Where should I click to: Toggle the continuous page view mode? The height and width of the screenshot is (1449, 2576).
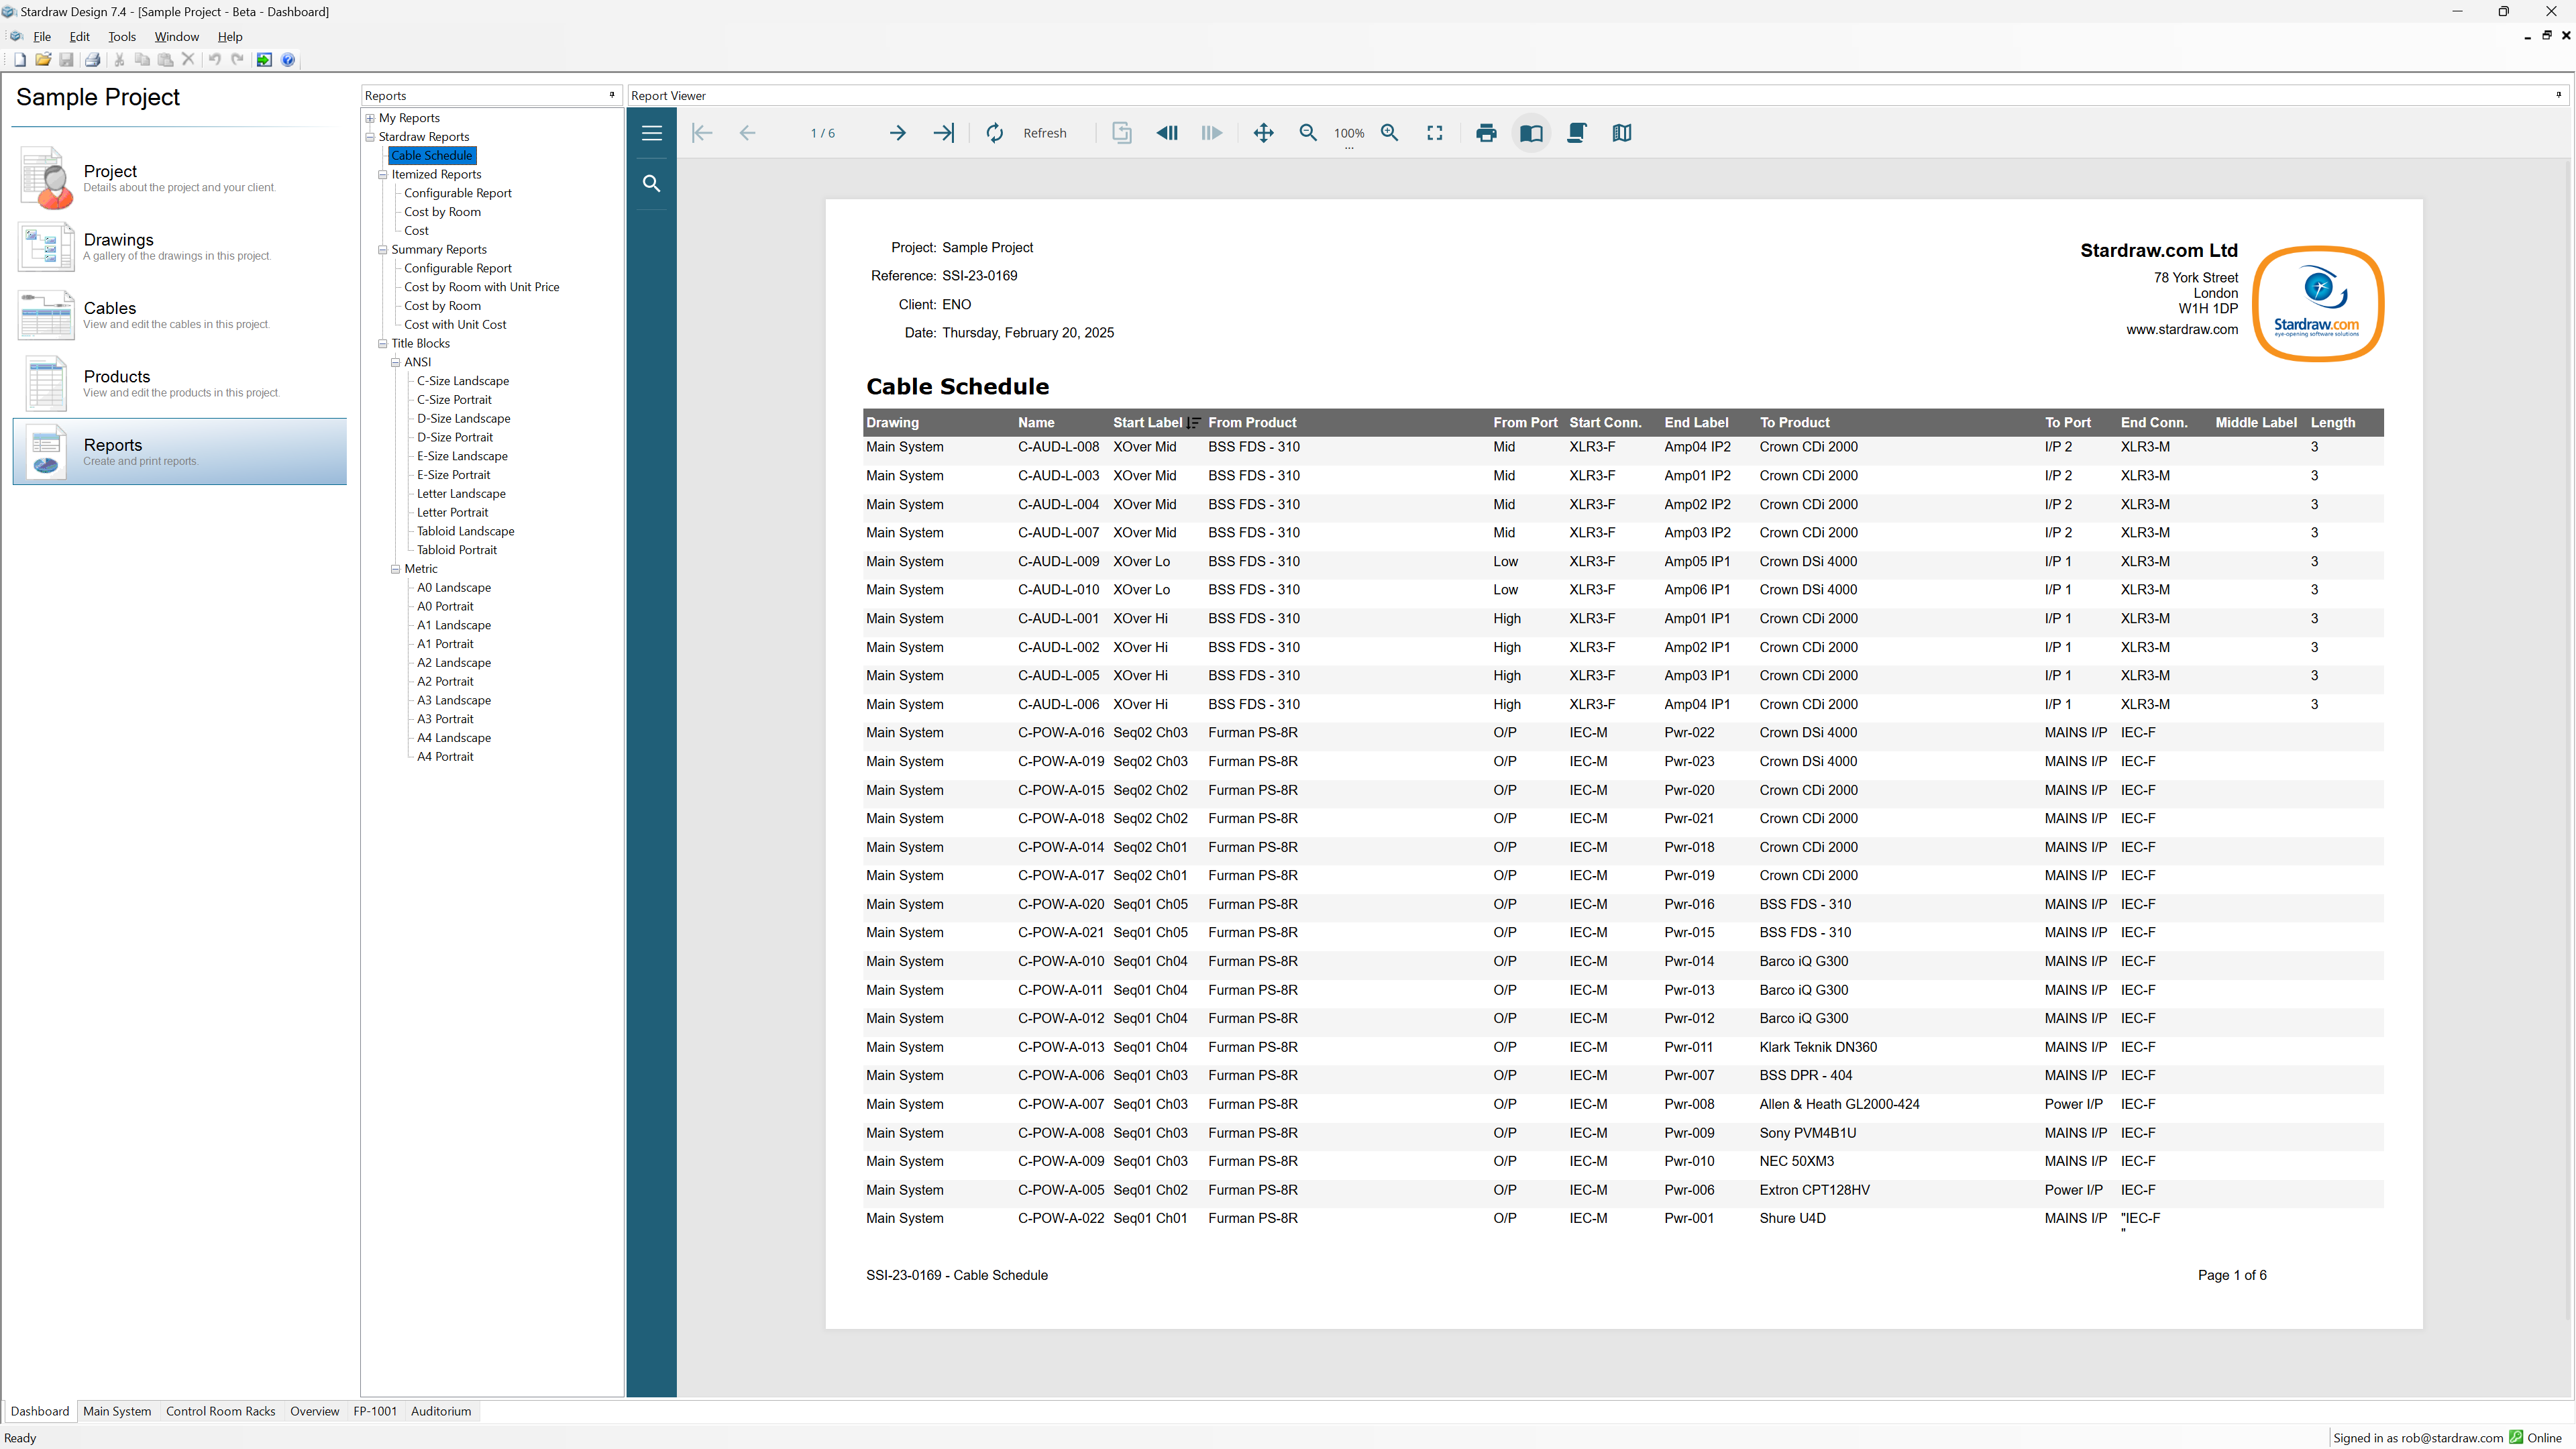1576,133
